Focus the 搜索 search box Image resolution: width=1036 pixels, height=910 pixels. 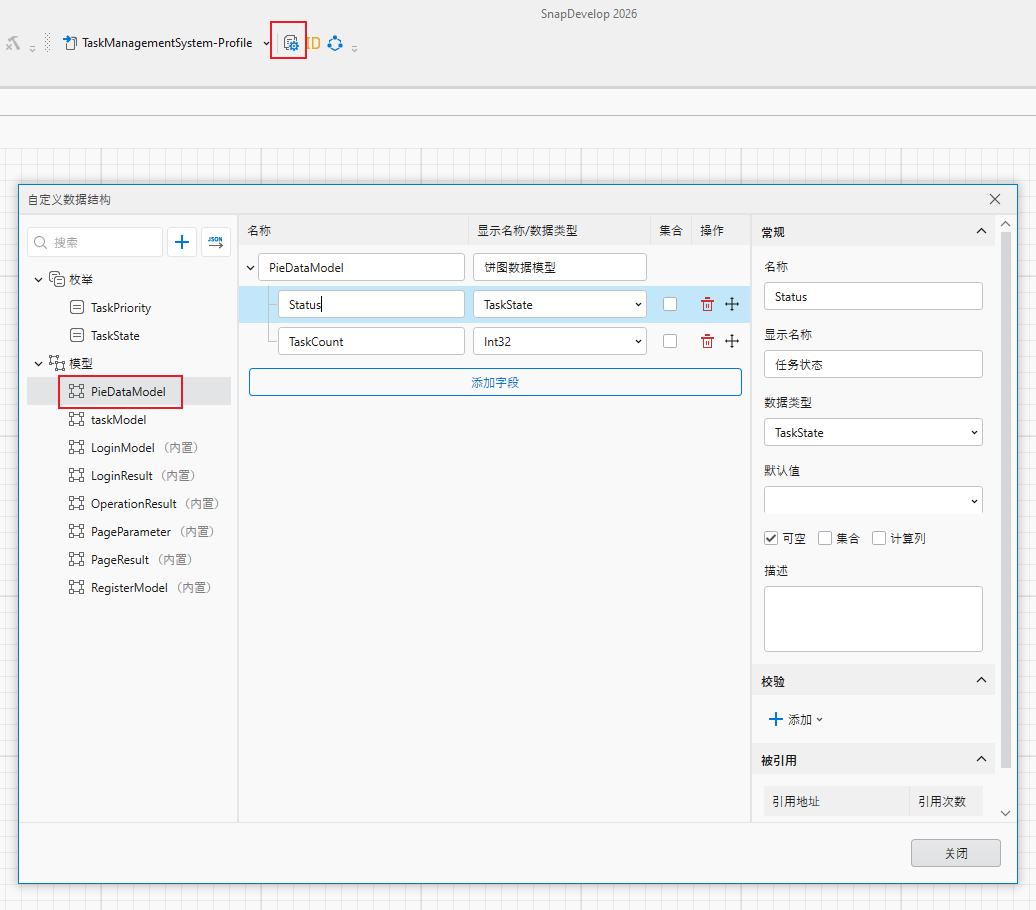tap(95, 243)
